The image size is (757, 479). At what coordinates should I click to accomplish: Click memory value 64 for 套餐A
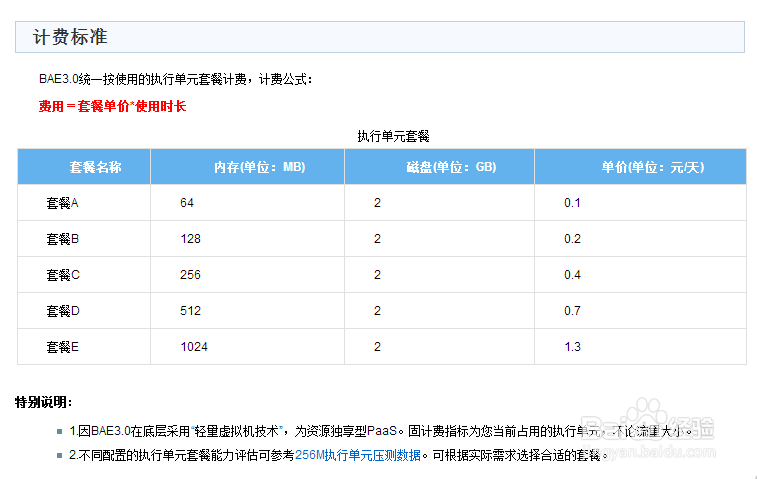pos(187,203)
